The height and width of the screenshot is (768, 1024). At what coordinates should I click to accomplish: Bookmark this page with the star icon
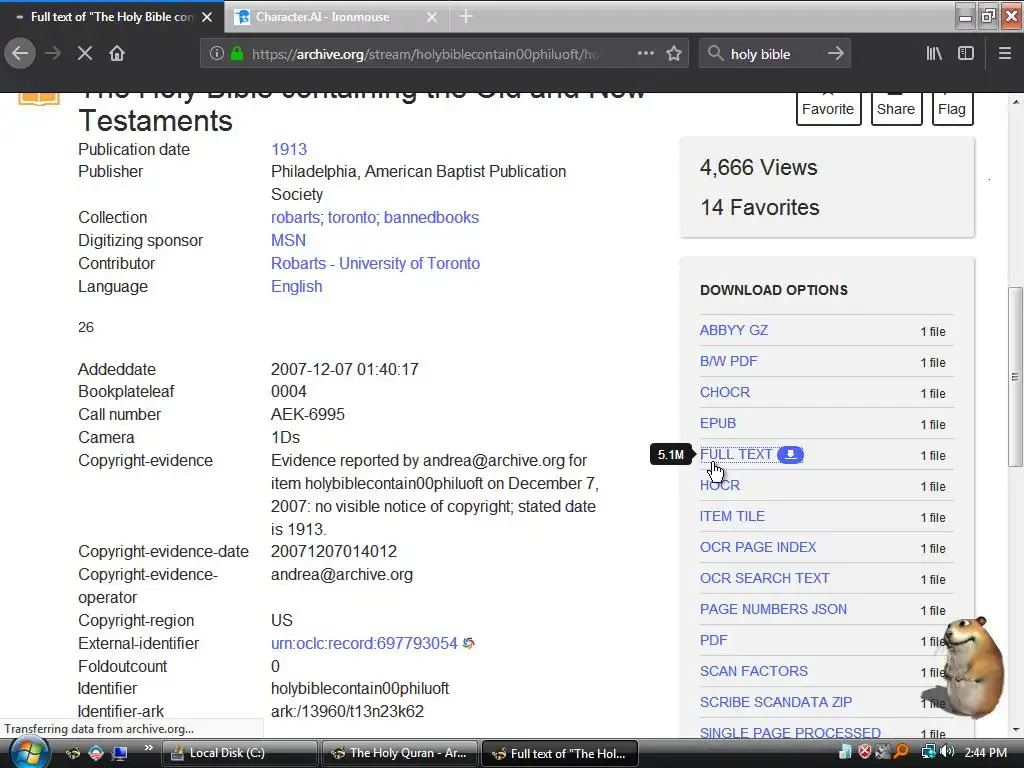674,54
